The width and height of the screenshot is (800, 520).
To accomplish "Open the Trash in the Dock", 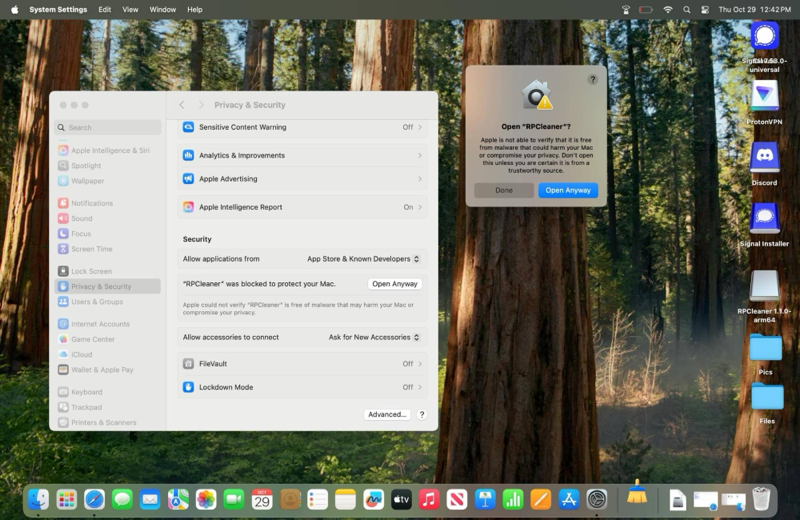I will (x=761, y=499).
